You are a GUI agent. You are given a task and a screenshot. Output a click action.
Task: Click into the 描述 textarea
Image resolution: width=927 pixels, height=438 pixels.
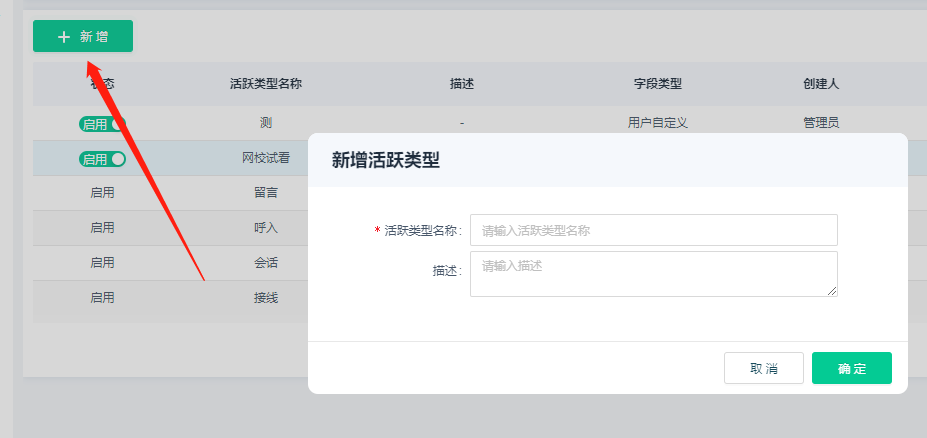coord(653,273)
